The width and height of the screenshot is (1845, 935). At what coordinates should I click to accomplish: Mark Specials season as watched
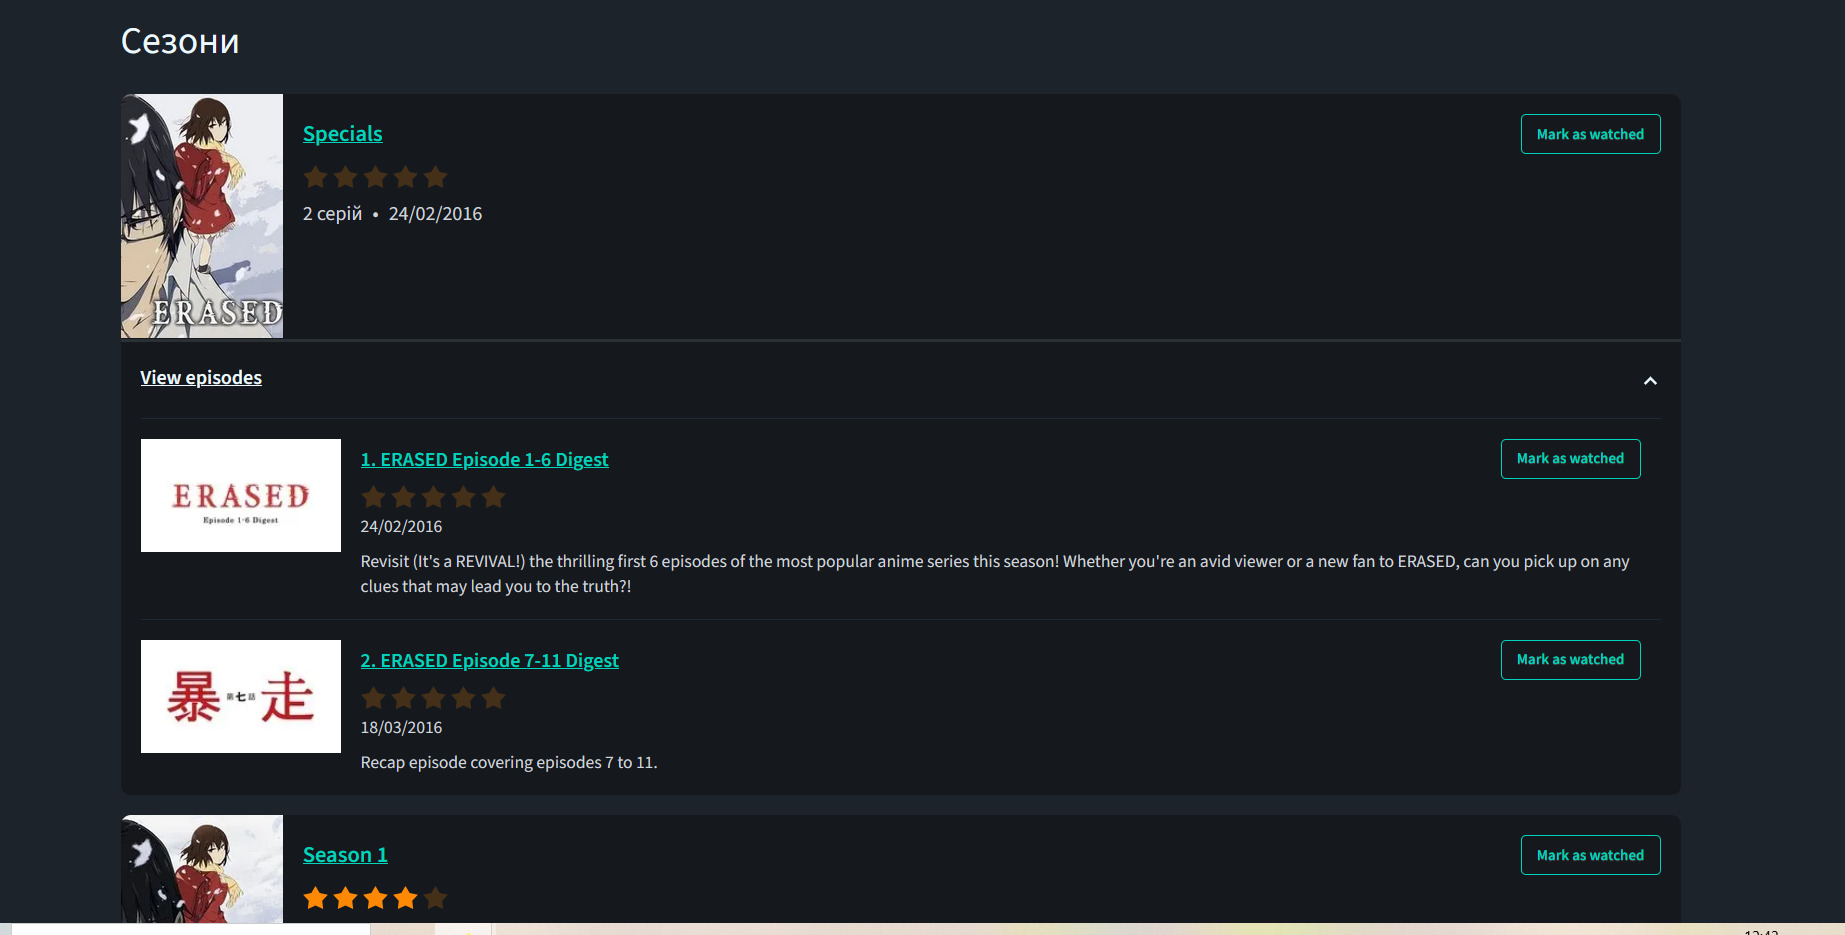(1590, 134)
